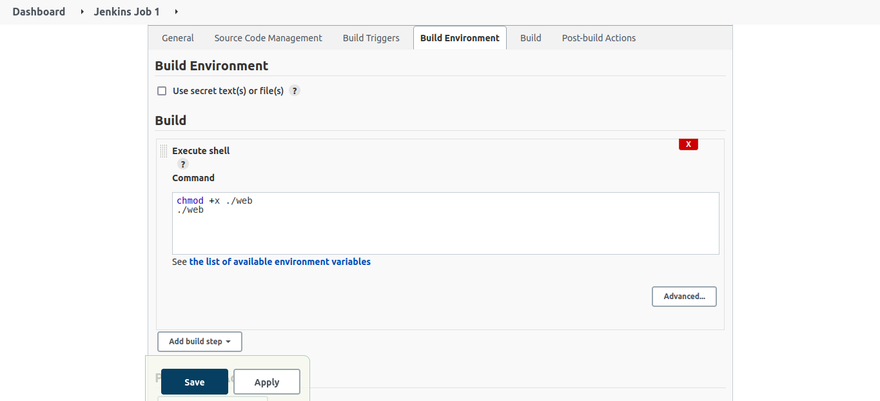Click help icon beside Use secret text(s)
This screenshot has width=880, height=401.
(295, 91)
